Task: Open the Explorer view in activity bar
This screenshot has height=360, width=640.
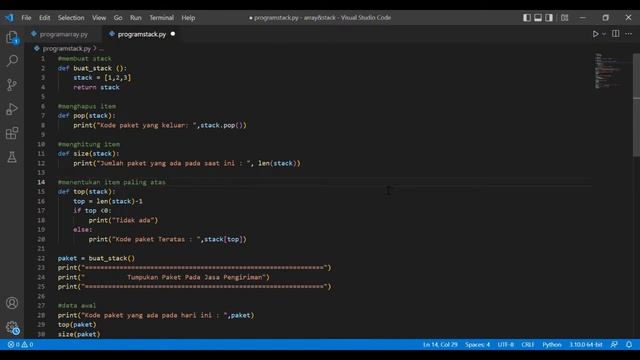Action: pos(12,38)
